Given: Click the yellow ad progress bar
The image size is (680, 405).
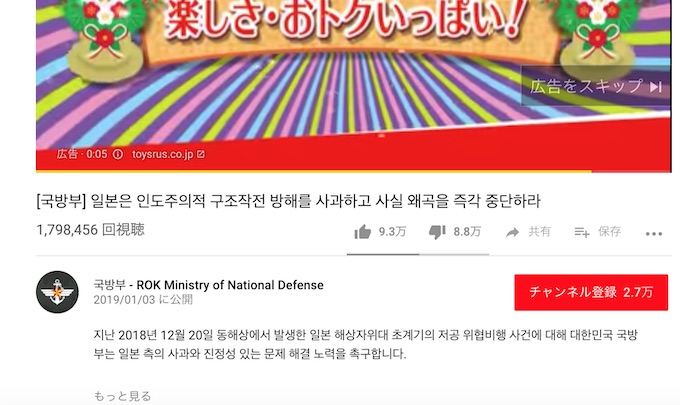Looking at the screenshot, I should click(x=314, y=171).
